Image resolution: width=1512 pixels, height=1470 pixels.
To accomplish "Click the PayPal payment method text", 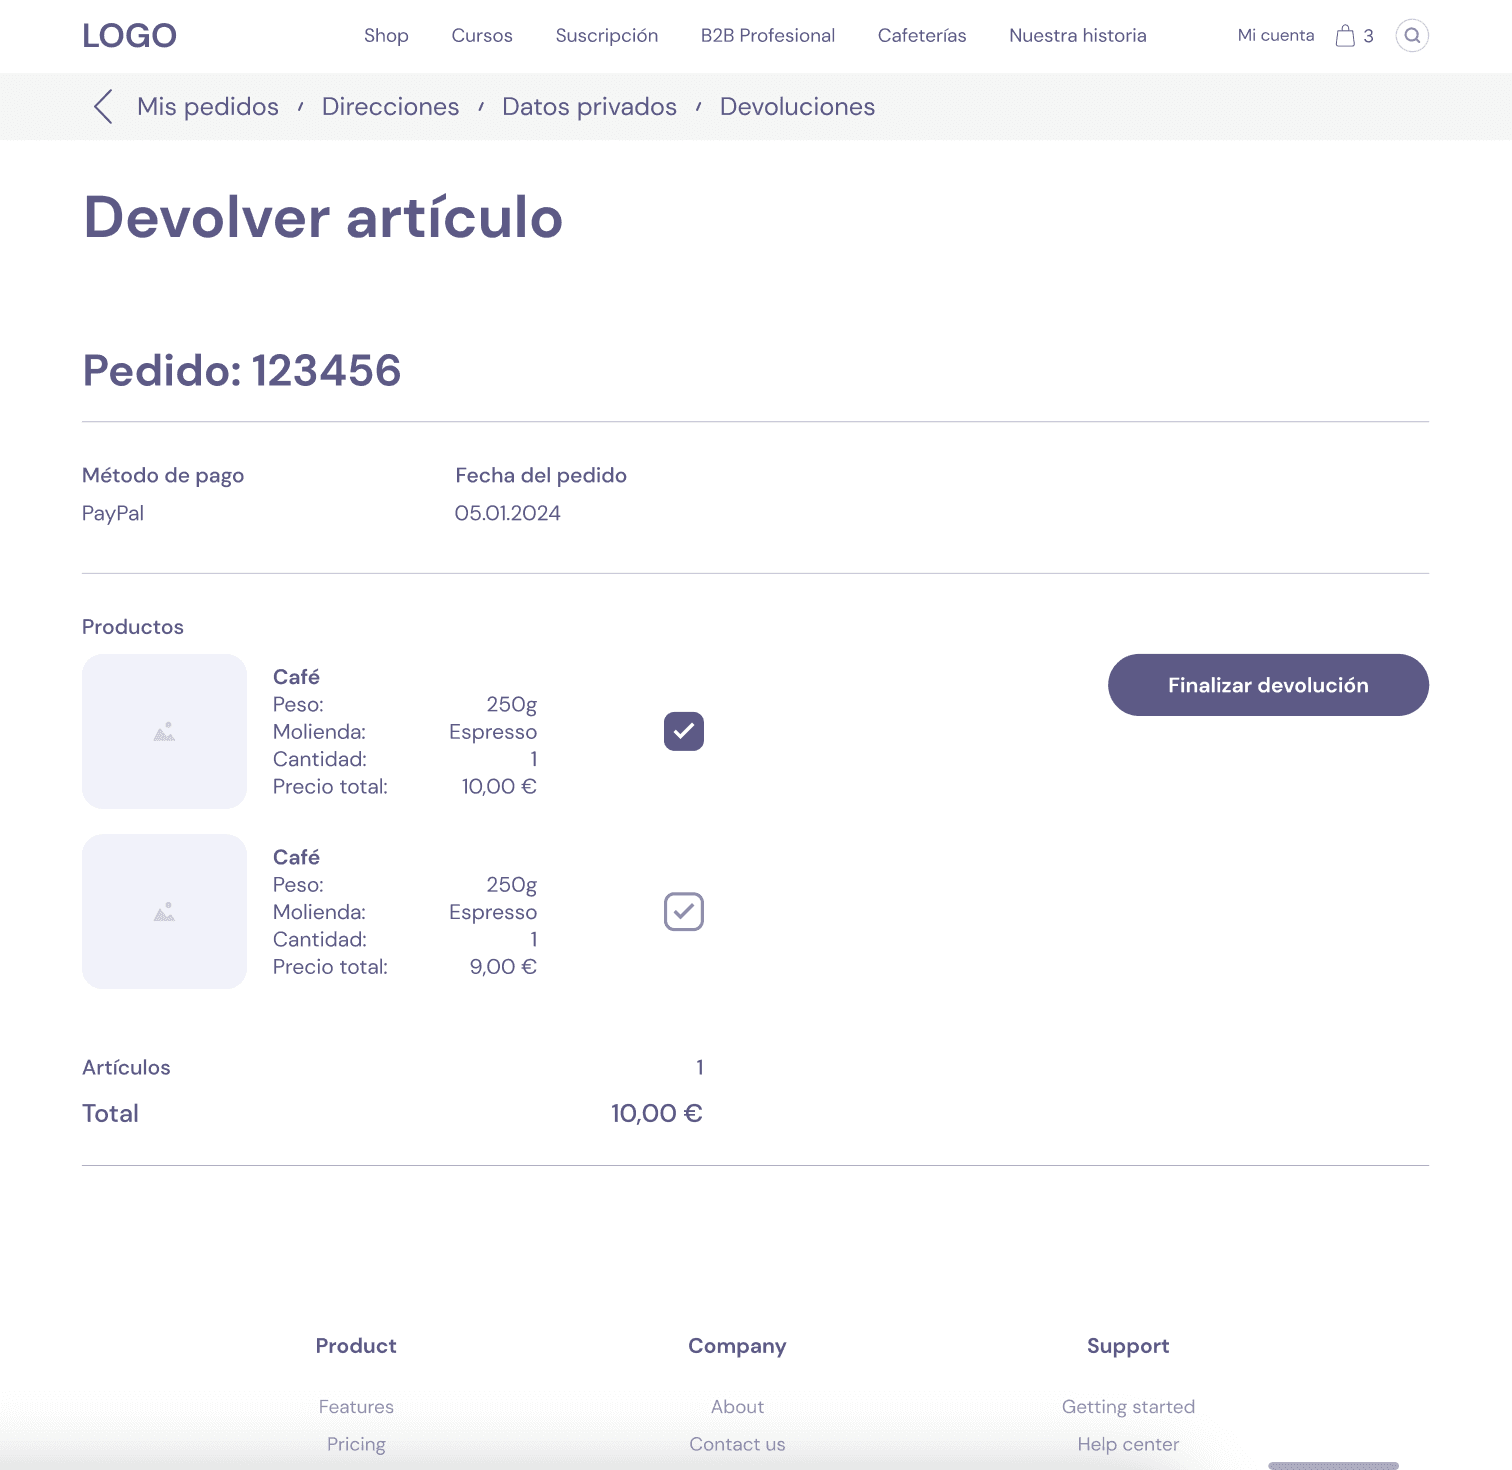I will point(113,513).
